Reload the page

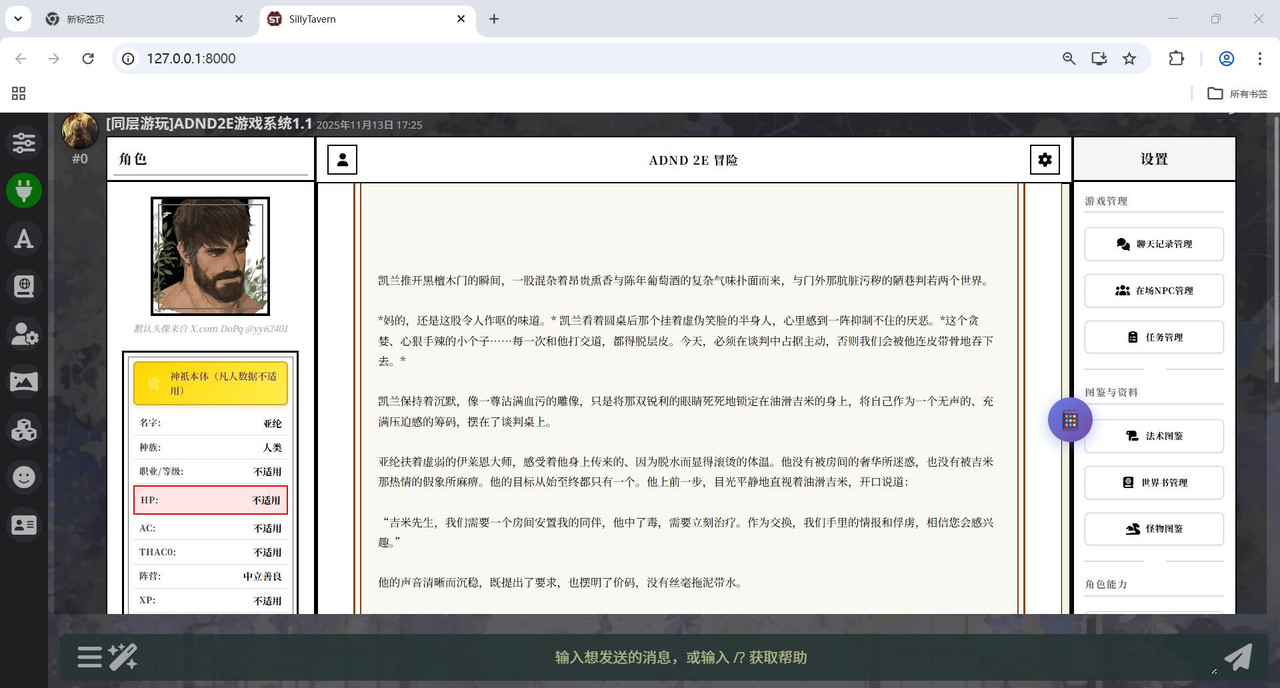(x=88, y=59)
